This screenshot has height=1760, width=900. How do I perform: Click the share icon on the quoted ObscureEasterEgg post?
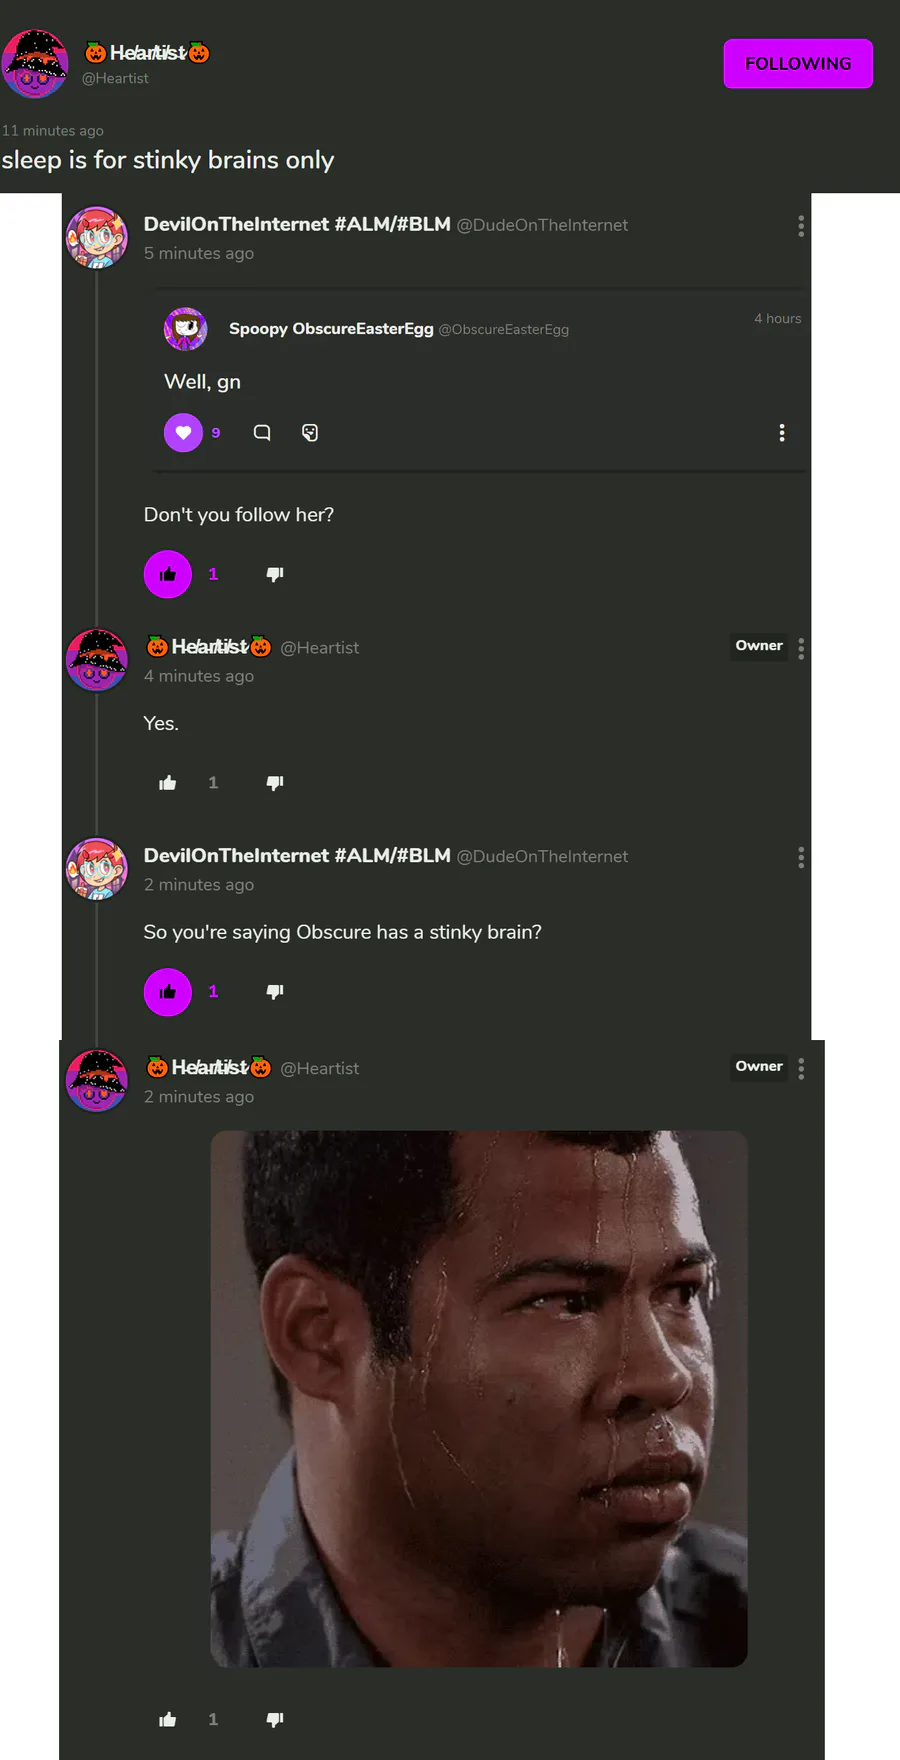pyautogui.click(x=310, y=433)
